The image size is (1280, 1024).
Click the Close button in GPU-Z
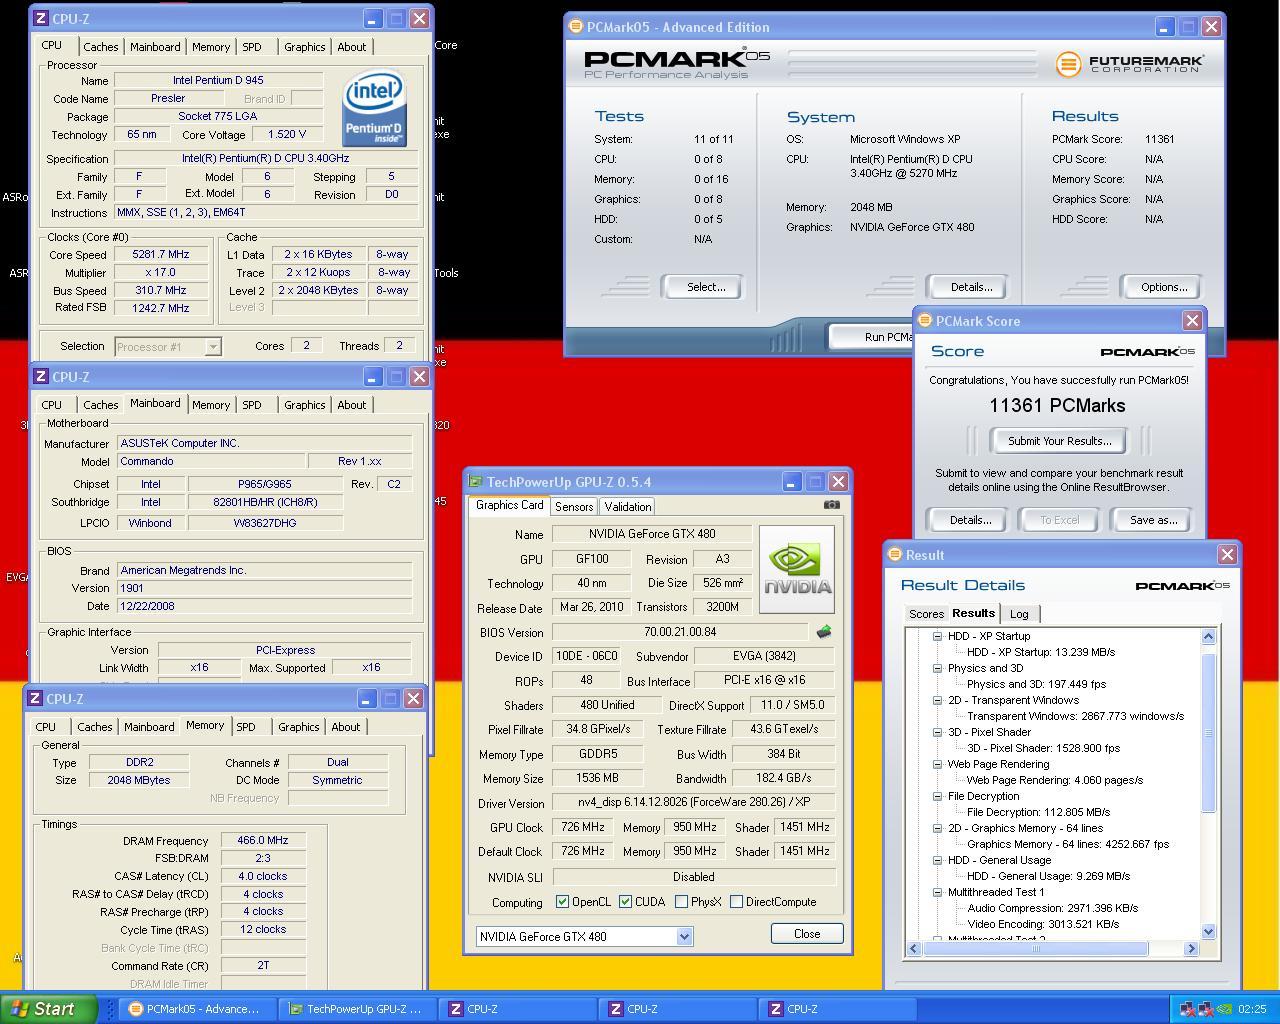pyautogui.click(x=807, y=933)
